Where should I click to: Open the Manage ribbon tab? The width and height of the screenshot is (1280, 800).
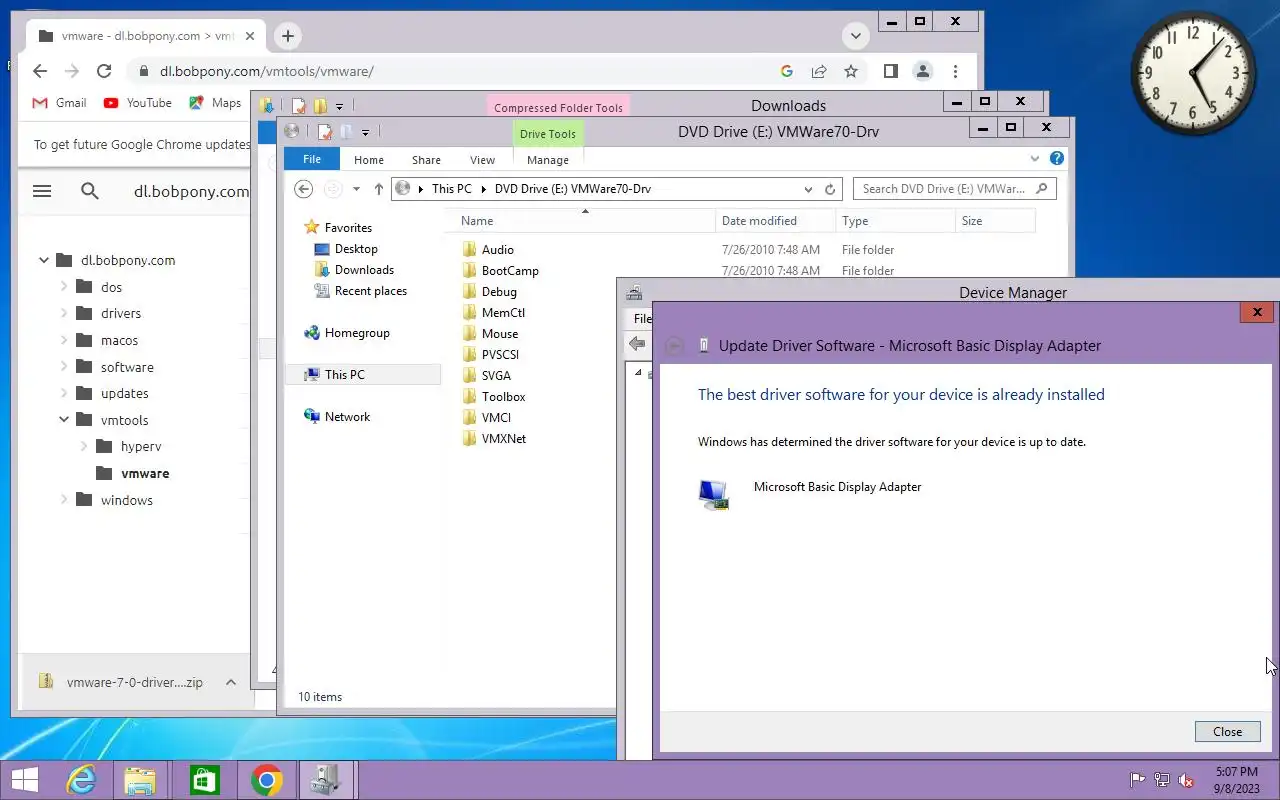(548, 160)
